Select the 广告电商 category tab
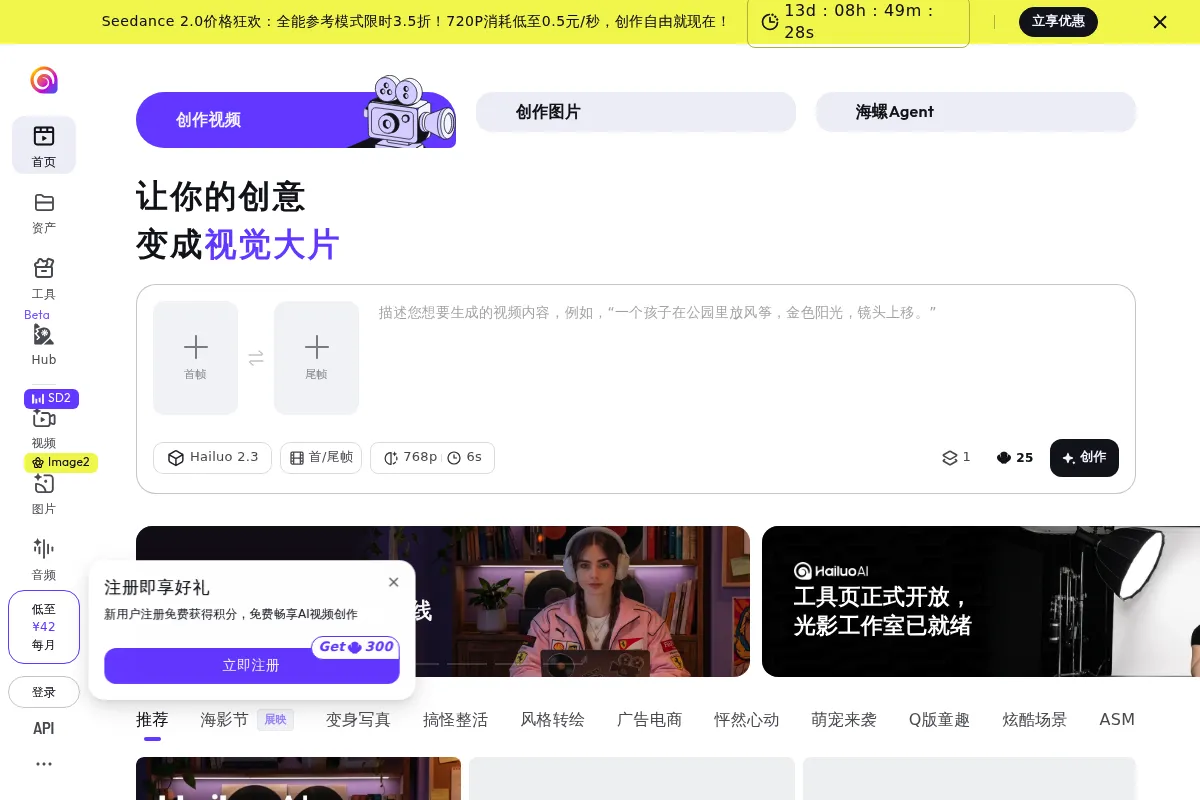This screenshot has width=1200, height=800. pyautogui.click(x=649, y=720)
